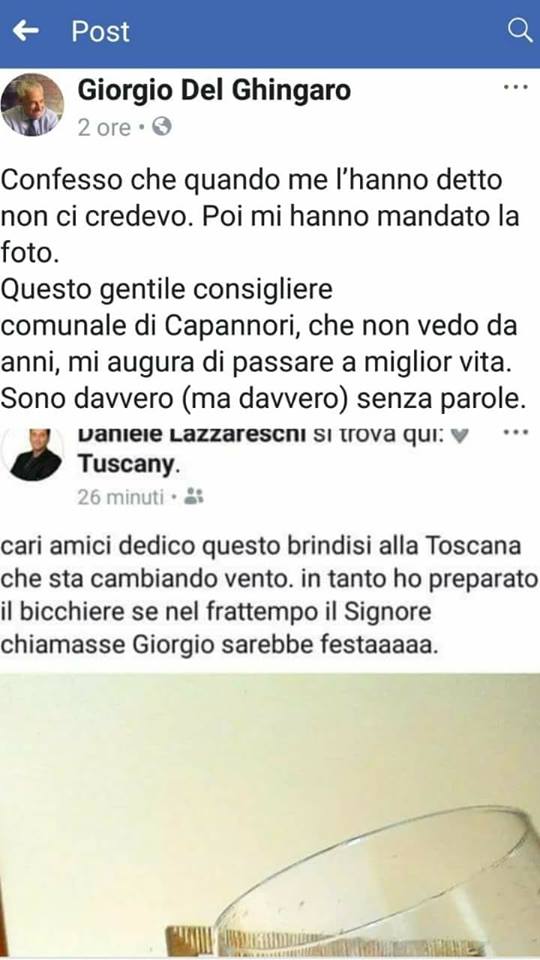Screen dimensions: 540x960
Task: View the glass photo full size
Action: (x=270, y=816)
